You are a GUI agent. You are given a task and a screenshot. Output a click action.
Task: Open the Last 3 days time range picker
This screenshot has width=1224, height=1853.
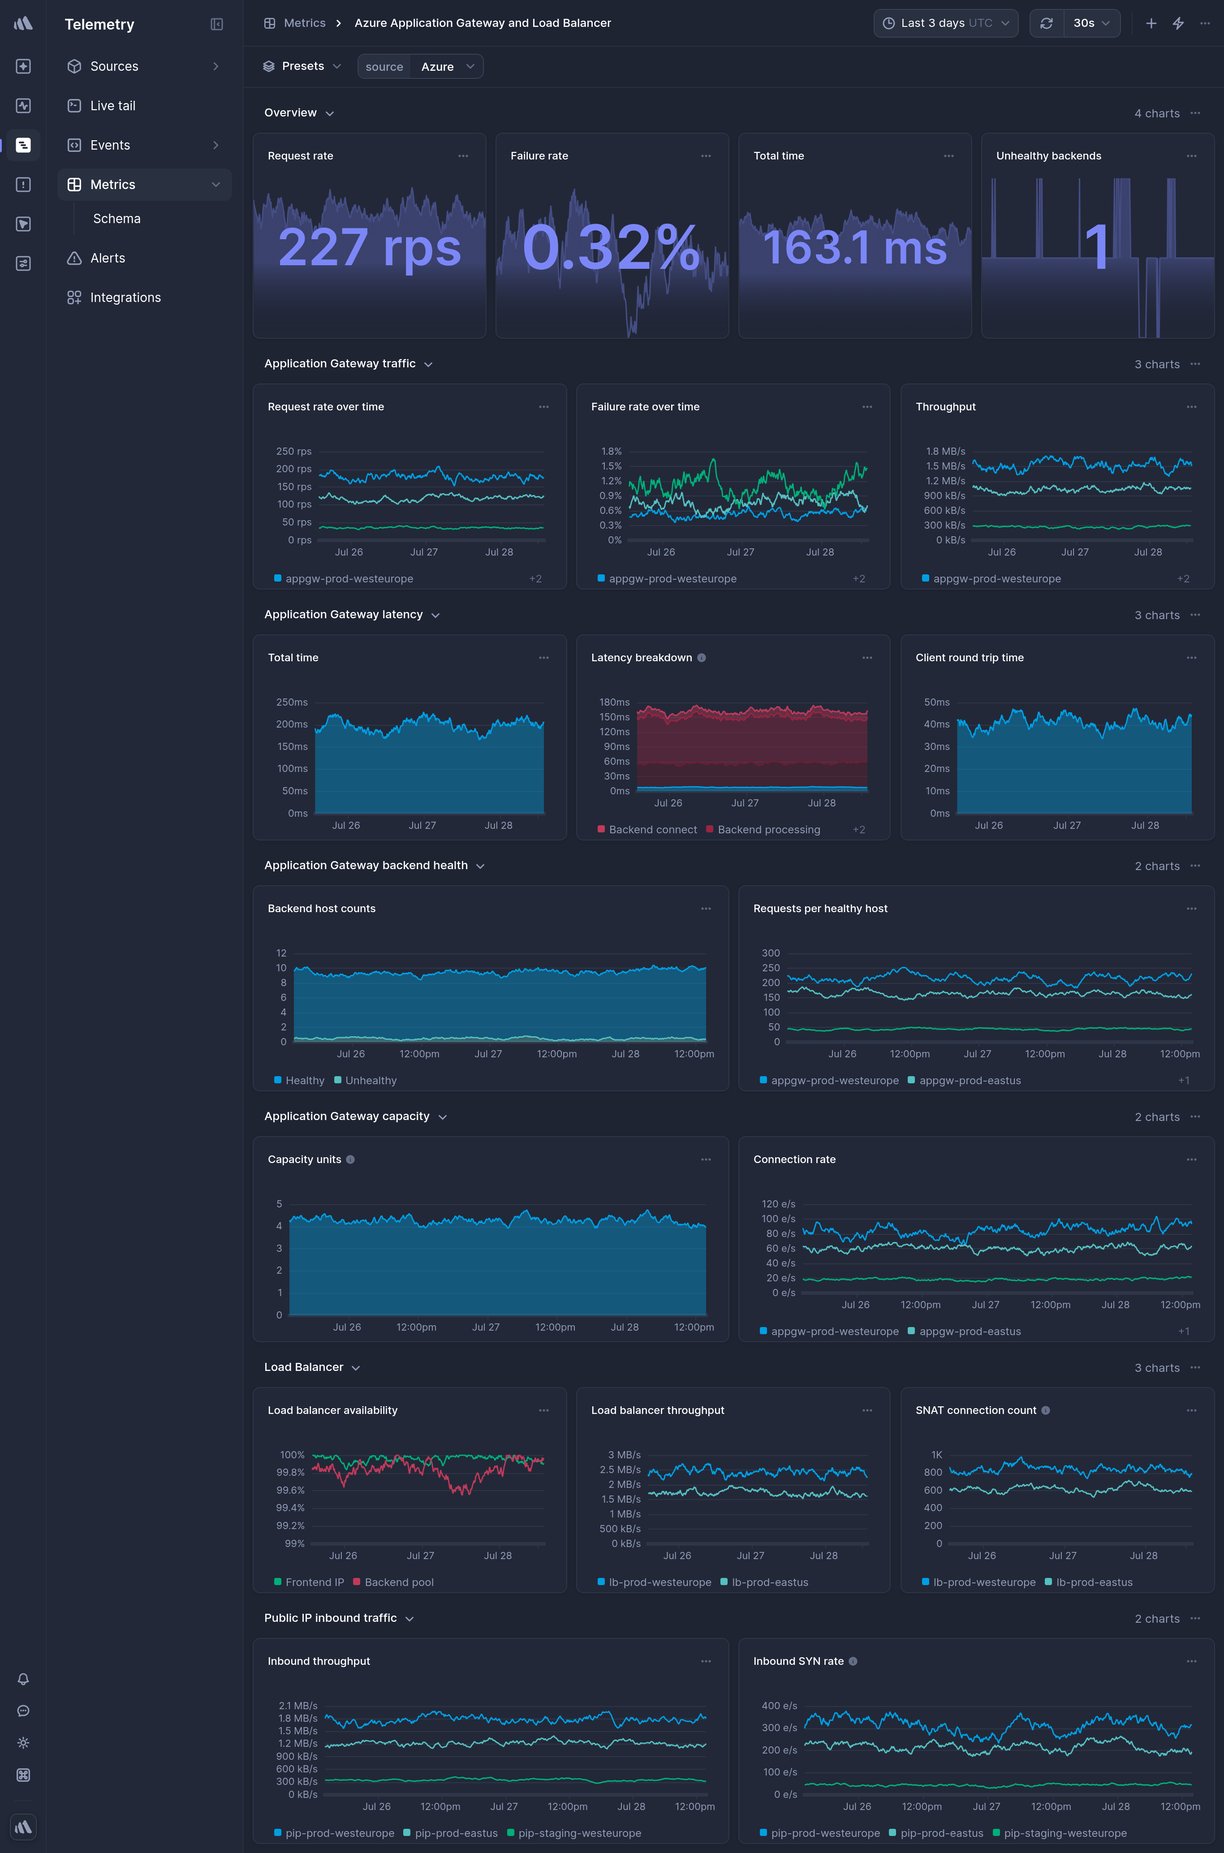(x=946, y=23)
